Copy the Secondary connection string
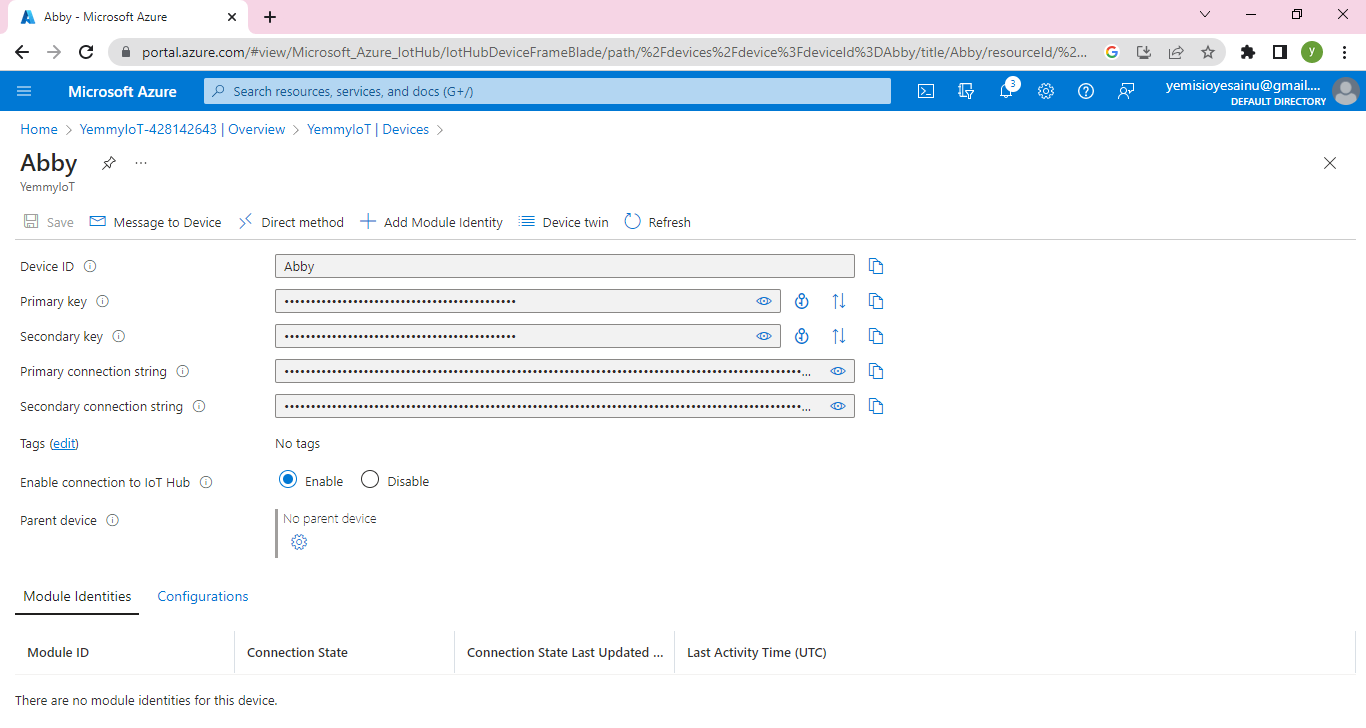Screen dimensions: 1366x728 pyautogui.click(x=876, y=406)
